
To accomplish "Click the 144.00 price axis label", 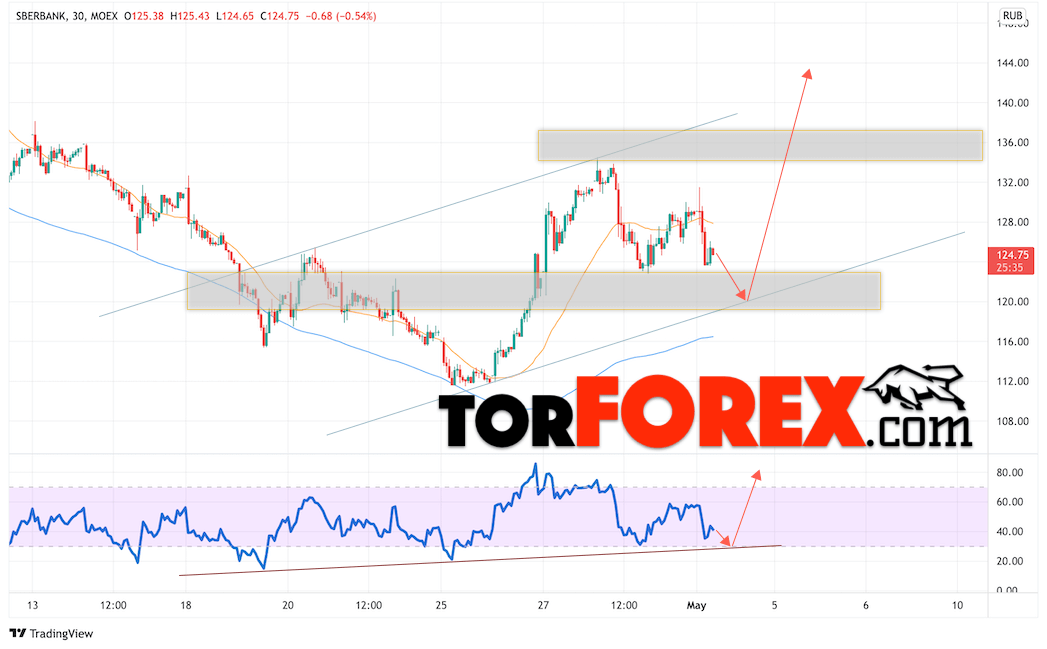I will click(1012, 63).
